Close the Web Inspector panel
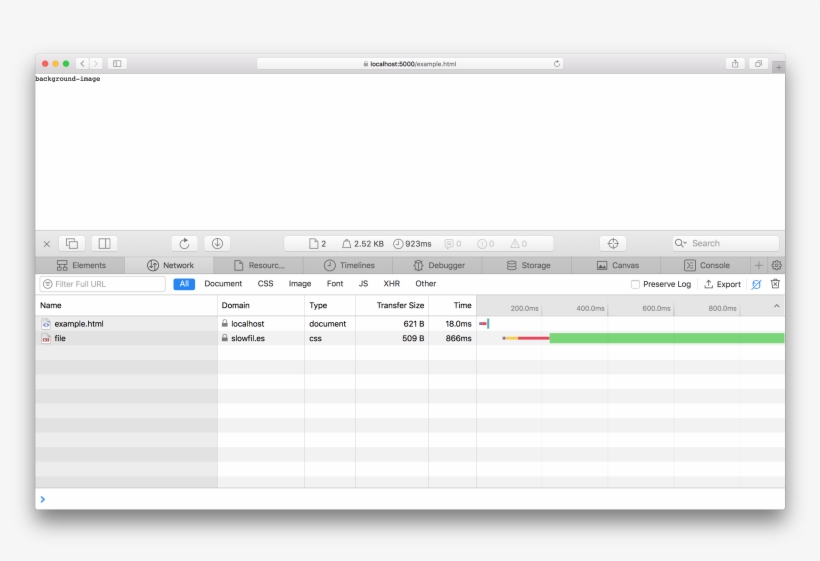 (x=47, y=244)
